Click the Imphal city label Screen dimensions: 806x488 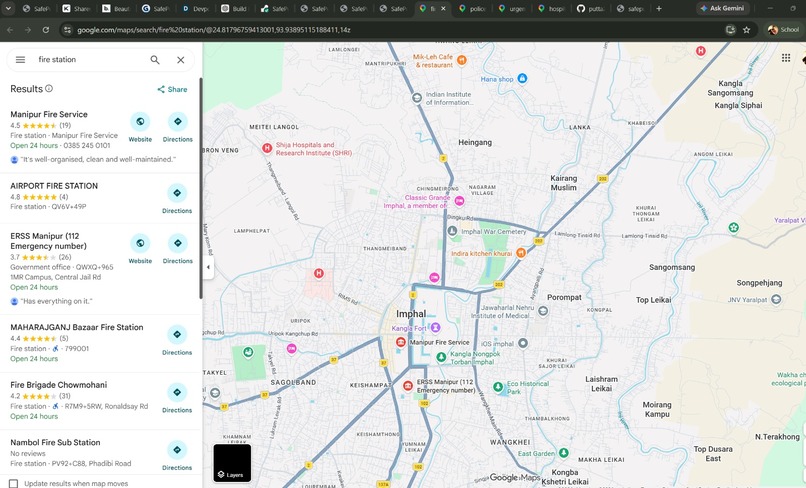click(x=411, y=314)
